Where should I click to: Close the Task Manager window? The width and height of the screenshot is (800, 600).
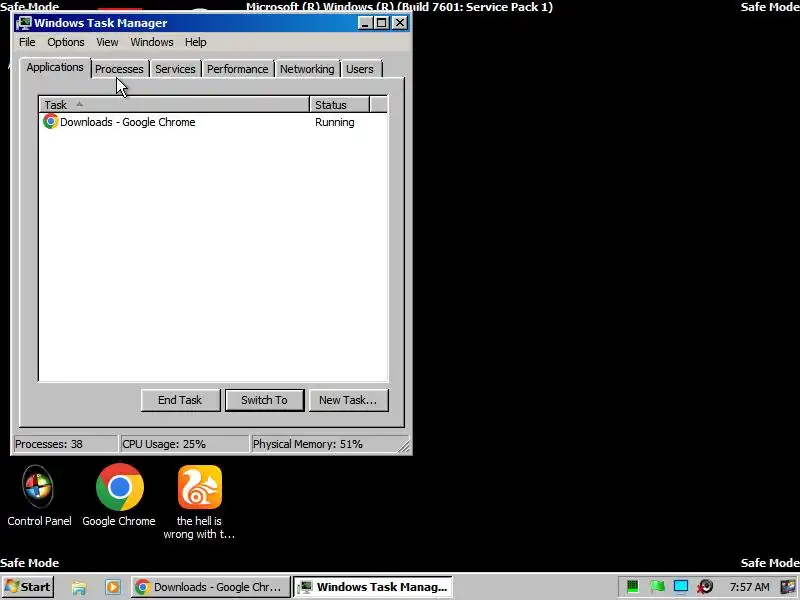400,23
